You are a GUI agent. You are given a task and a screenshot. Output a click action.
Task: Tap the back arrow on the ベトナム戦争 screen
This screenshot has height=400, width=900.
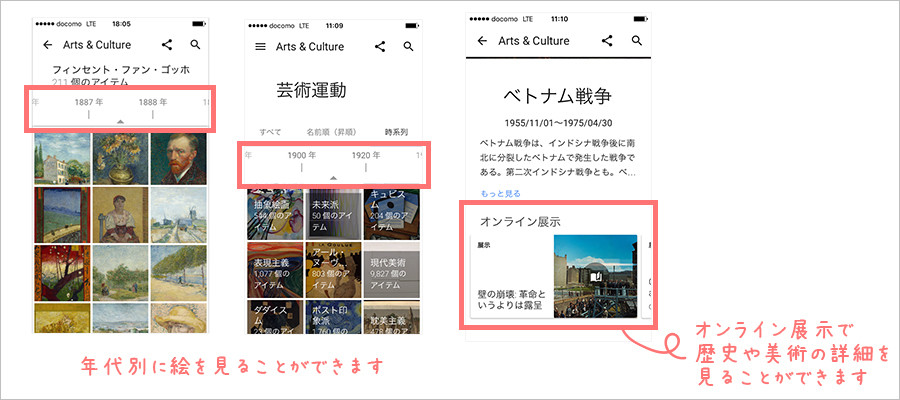coord(482,41)
